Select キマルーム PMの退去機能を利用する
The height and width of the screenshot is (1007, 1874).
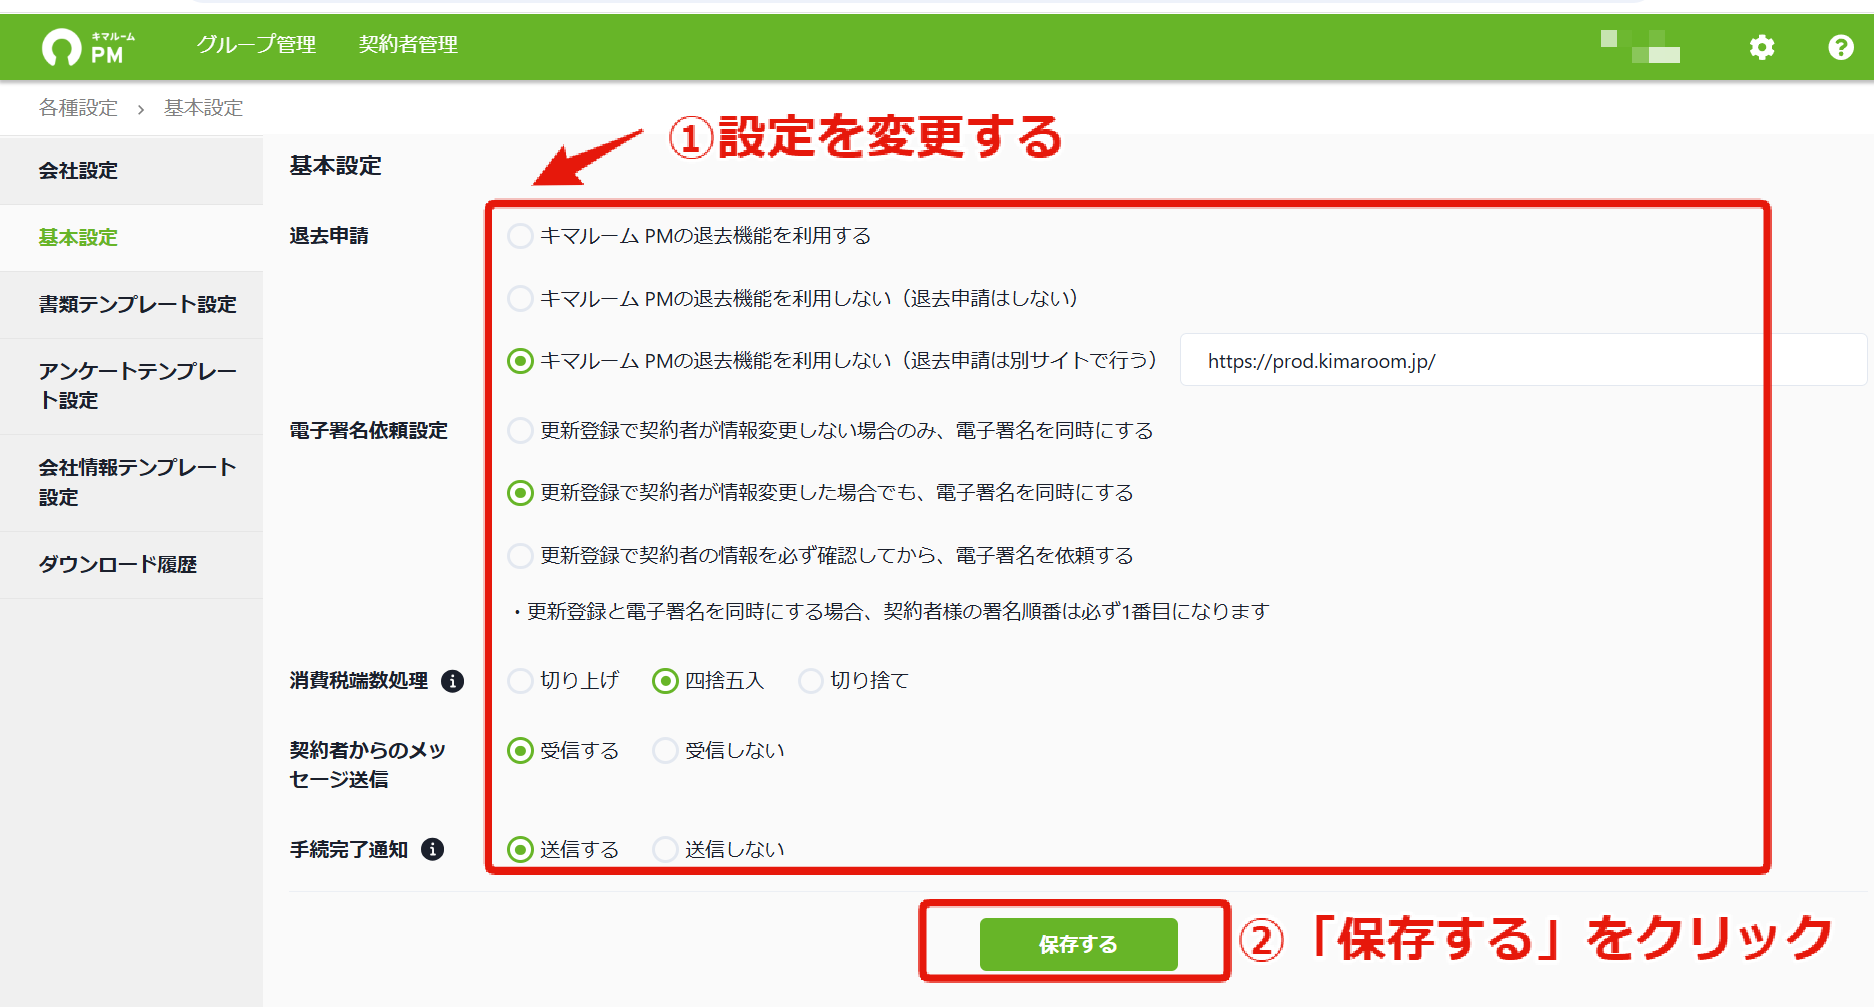click(520, 236)
